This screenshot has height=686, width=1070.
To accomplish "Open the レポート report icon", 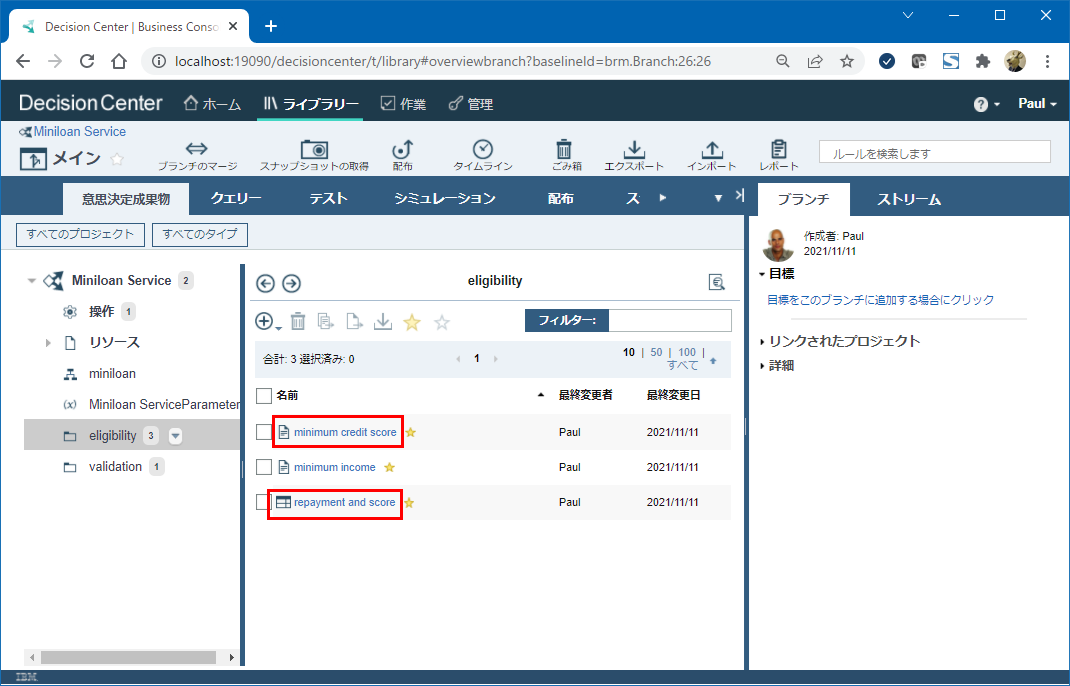I will point(779,149).
